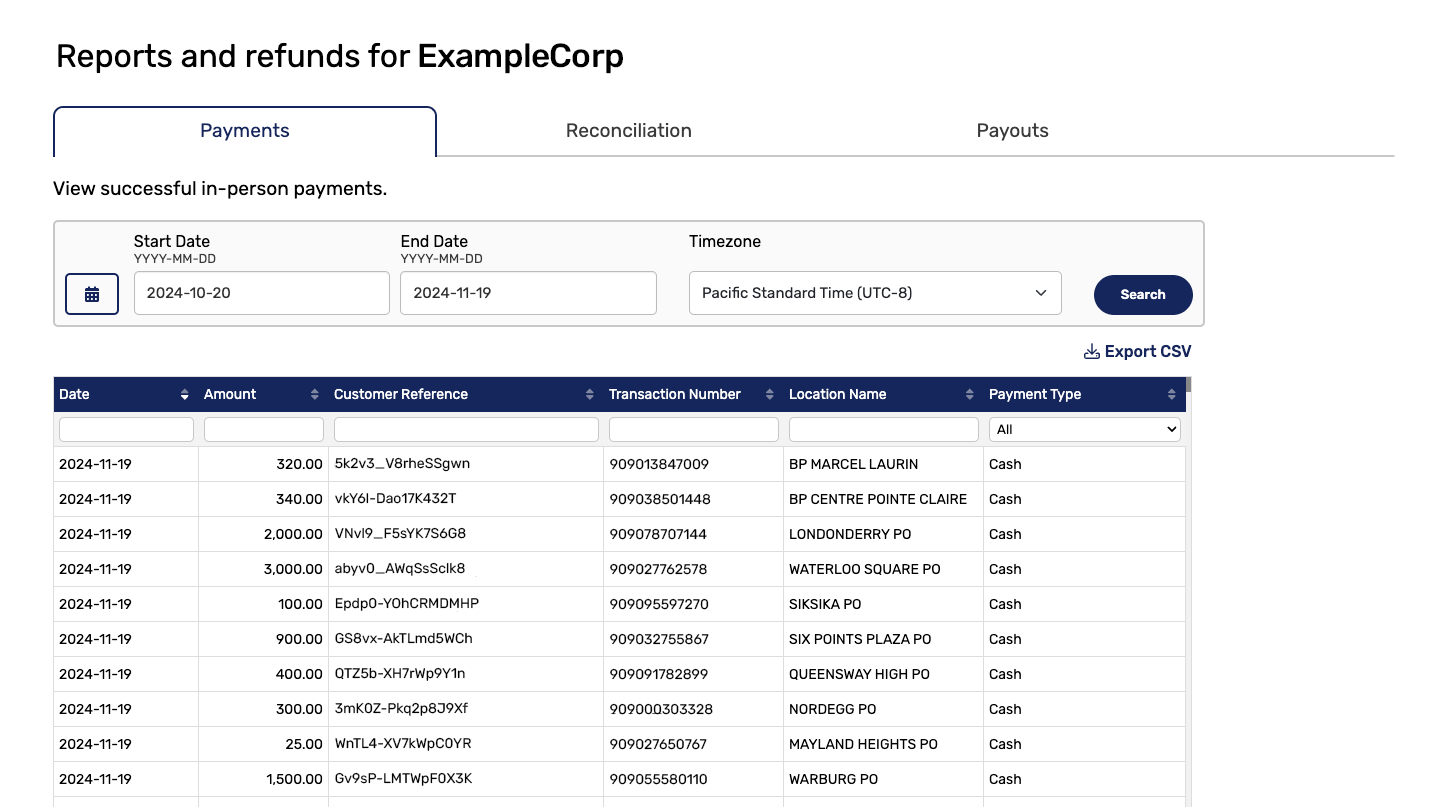Sort by Customer Reference column
Image resolution: width=1446 pixels, height=807 pixels.
point(589,394)
